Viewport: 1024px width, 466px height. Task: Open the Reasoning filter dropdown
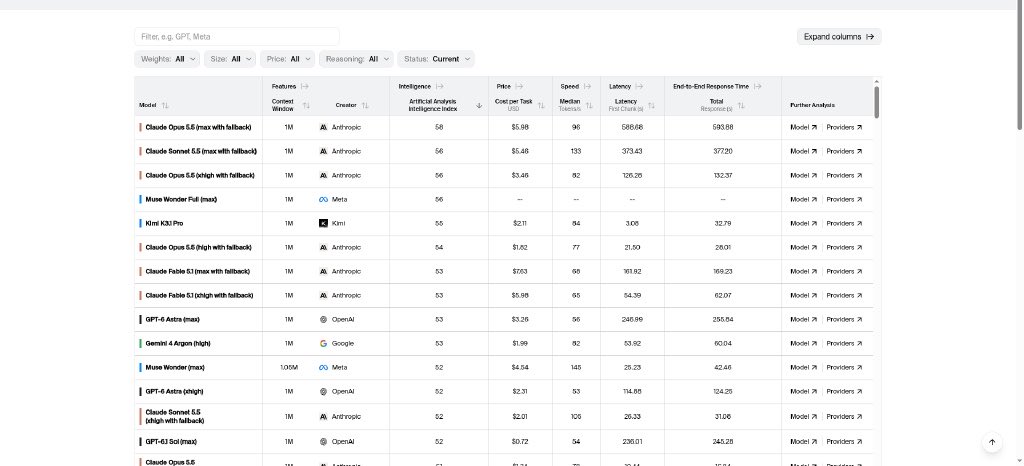click(x=356, y=59)
